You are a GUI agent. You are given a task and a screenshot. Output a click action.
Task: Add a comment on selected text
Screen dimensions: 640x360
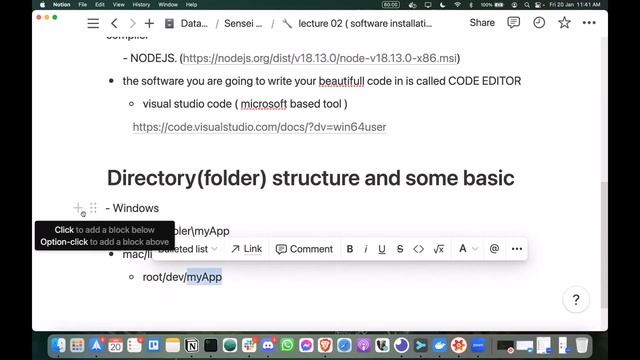(304, 249)
